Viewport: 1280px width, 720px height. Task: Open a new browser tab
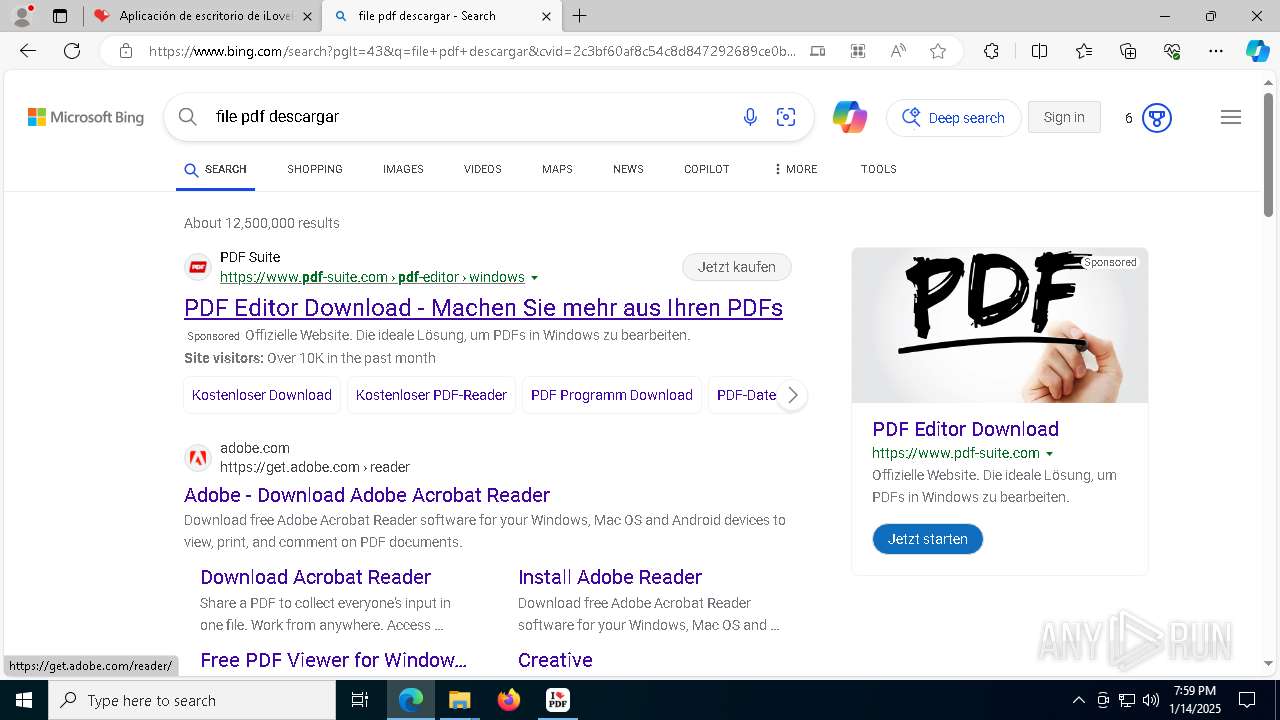click(x=580, y=16)
